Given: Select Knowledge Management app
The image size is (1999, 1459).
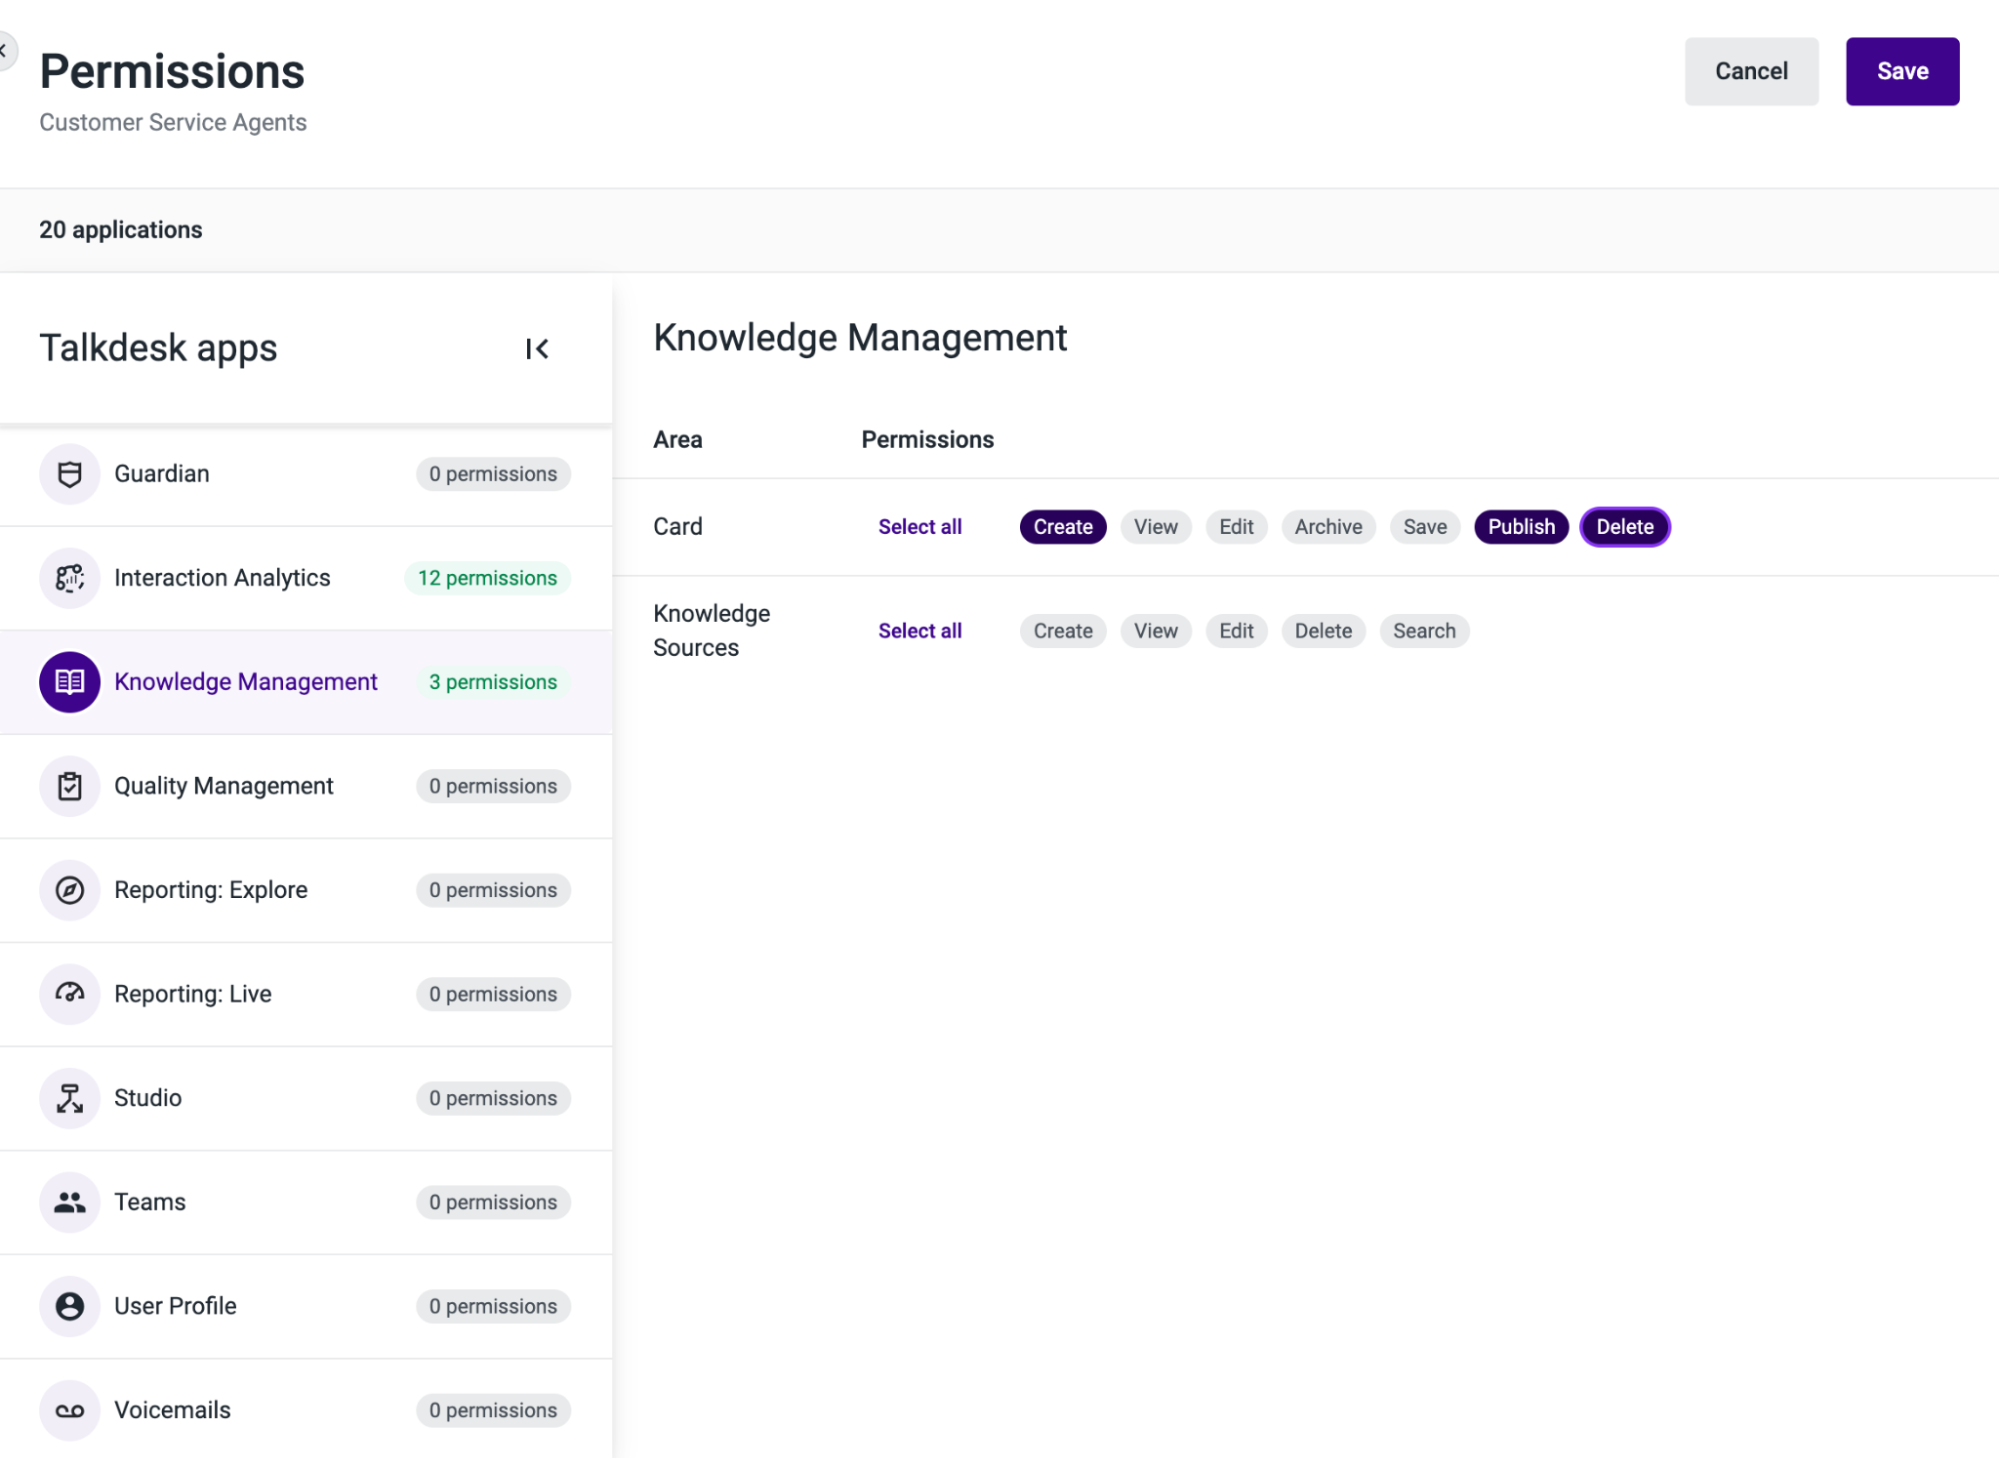Looking at the screenshot, I should point(306,682).
